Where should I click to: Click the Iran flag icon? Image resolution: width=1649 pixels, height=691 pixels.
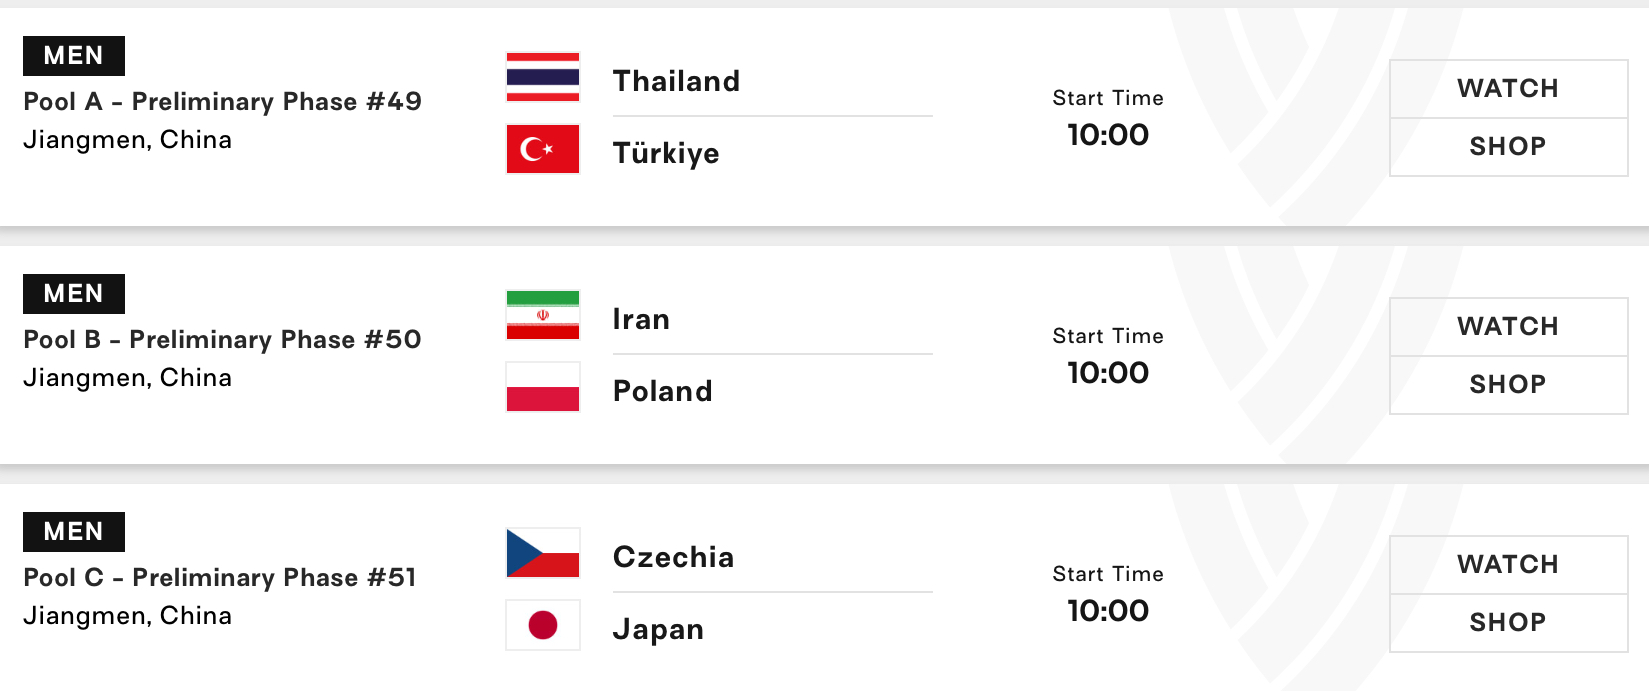tap(543, 315)
